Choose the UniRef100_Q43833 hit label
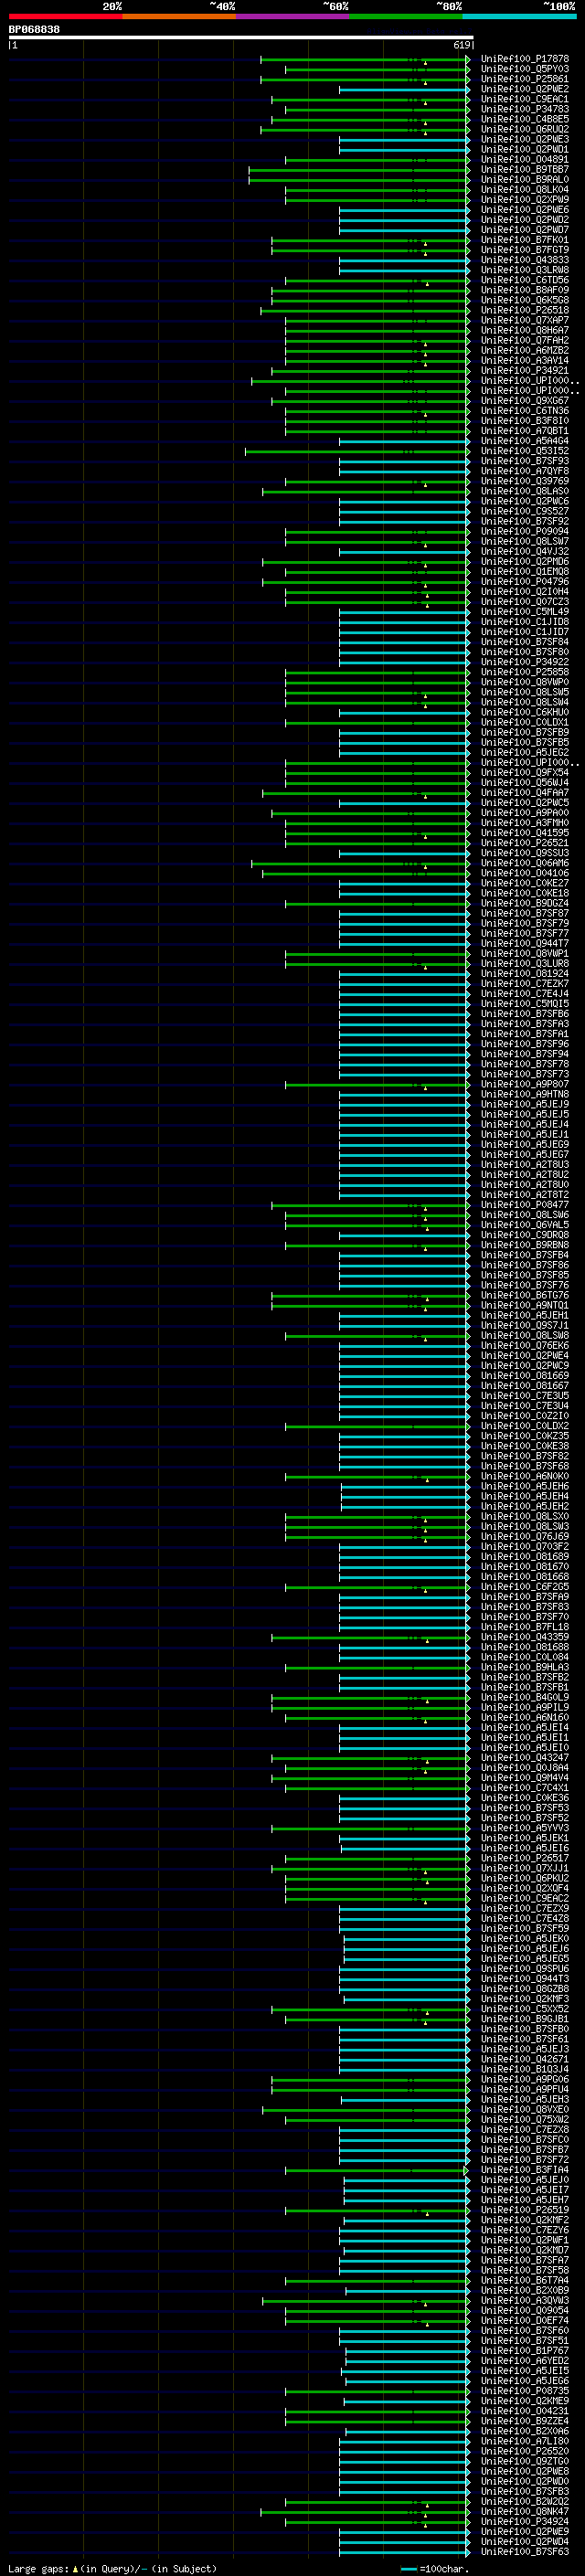Image resolution: width=585 pixels, height=2576 pixels. pyautogui.click(x=525, y=260)
